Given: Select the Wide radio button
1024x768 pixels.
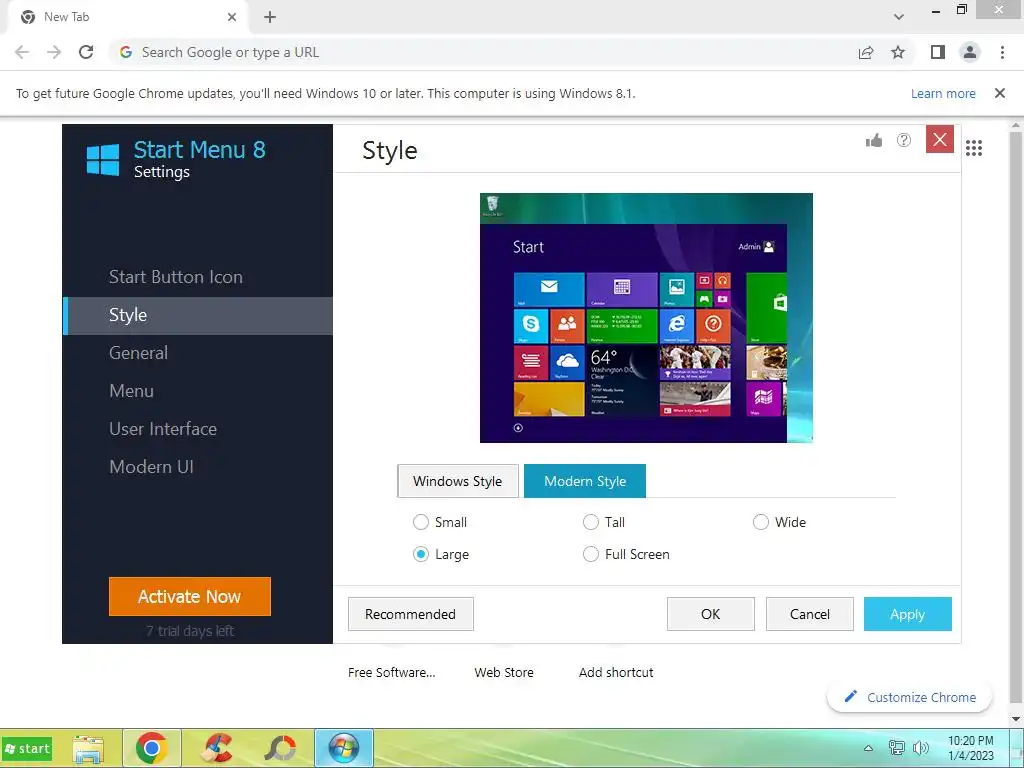Looking at the screenshot, I should pos(760,522).
